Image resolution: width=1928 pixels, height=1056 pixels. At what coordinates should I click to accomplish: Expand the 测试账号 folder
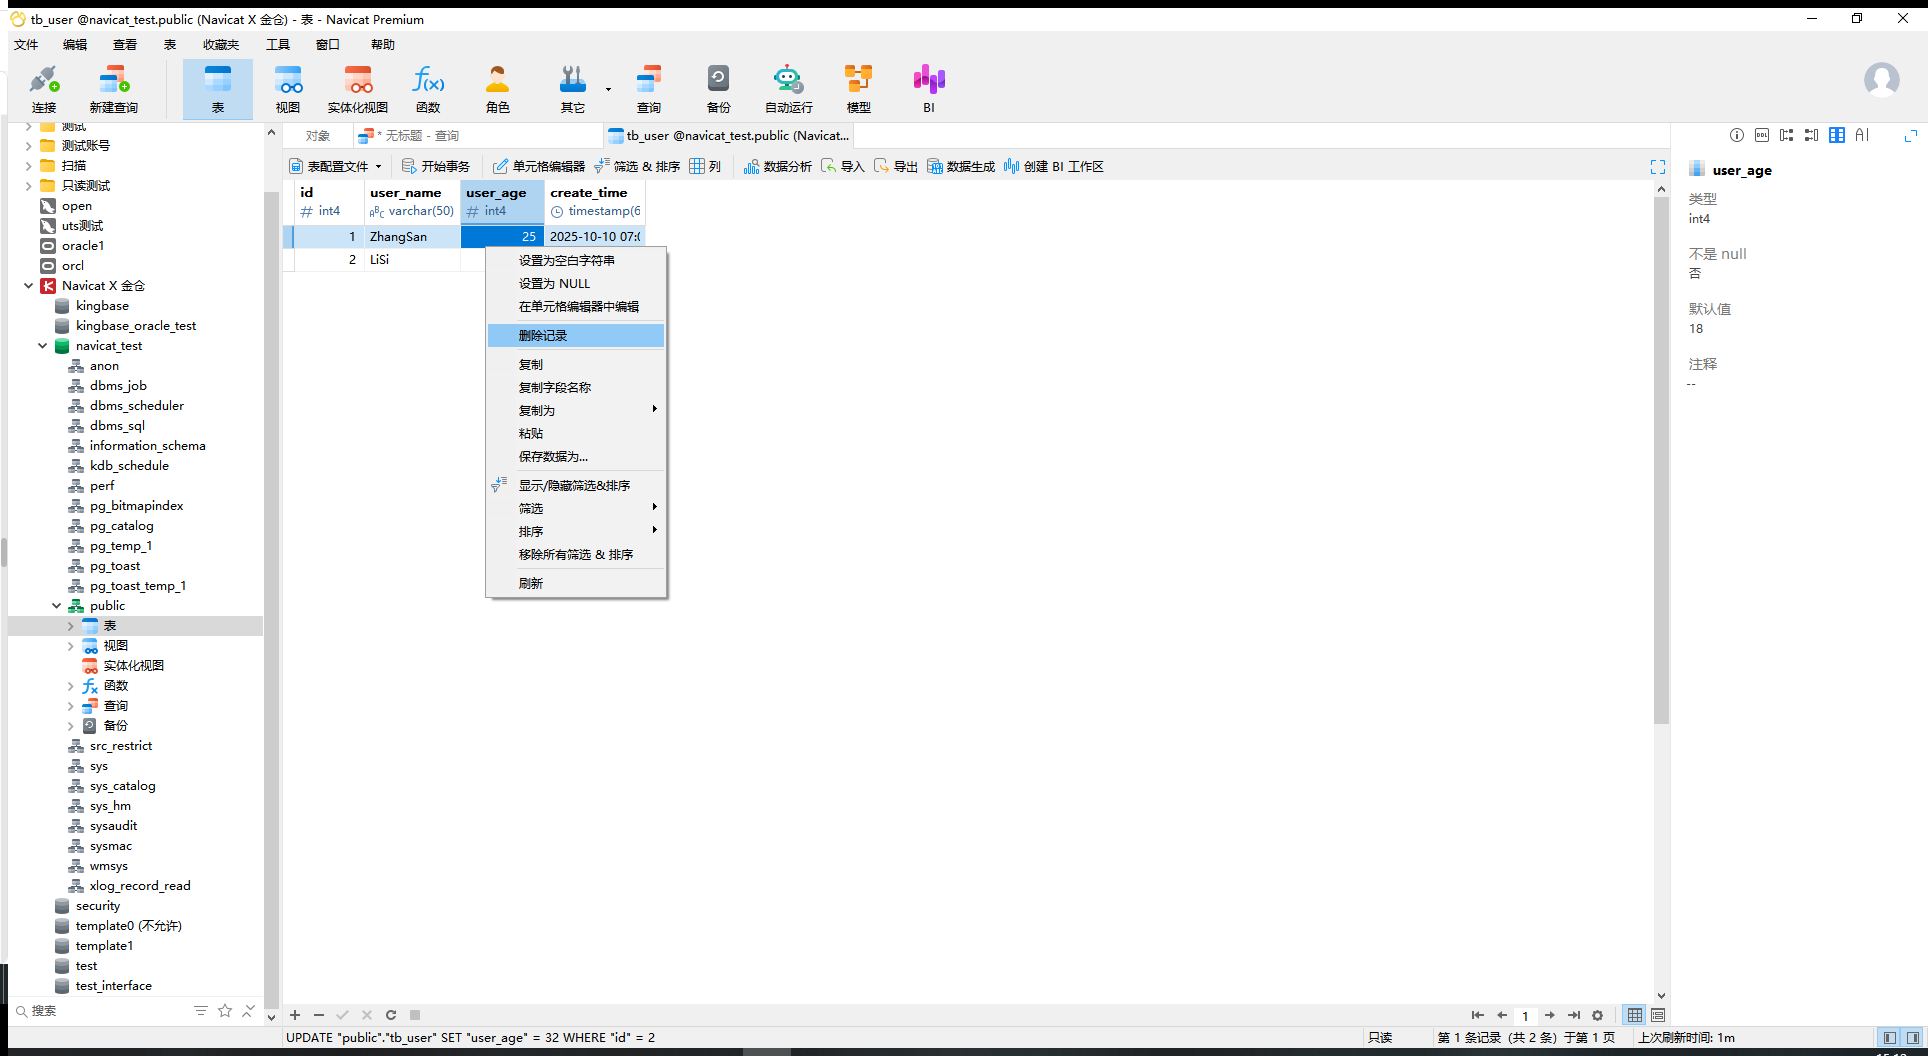point(28,146)
